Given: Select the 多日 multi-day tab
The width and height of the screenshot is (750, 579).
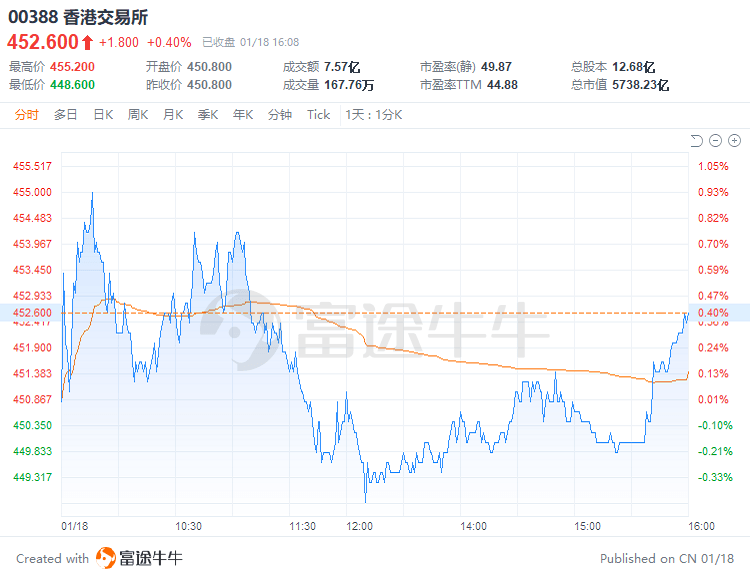Looking at the screenshot, I should (x=66, y=115).
